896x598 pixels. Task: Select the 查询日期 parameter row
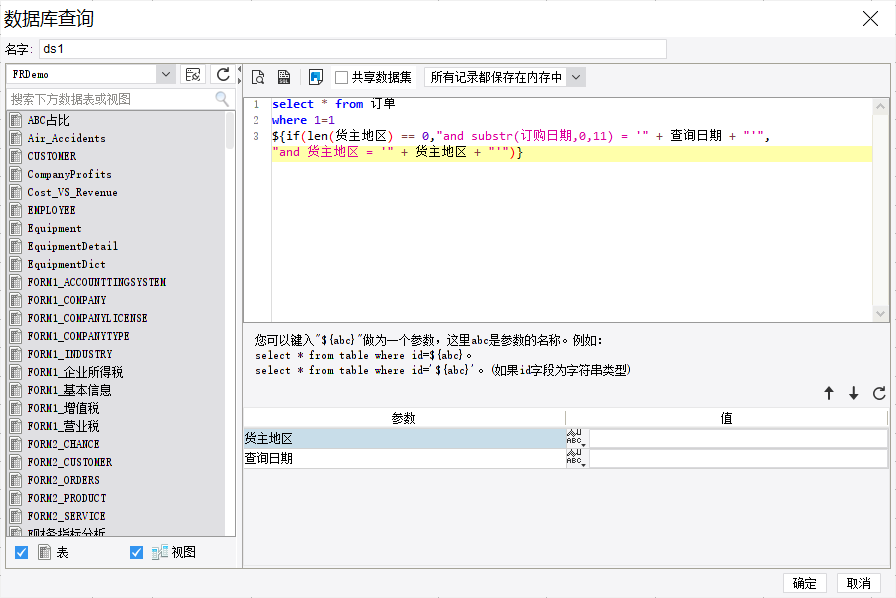[405, 459]
